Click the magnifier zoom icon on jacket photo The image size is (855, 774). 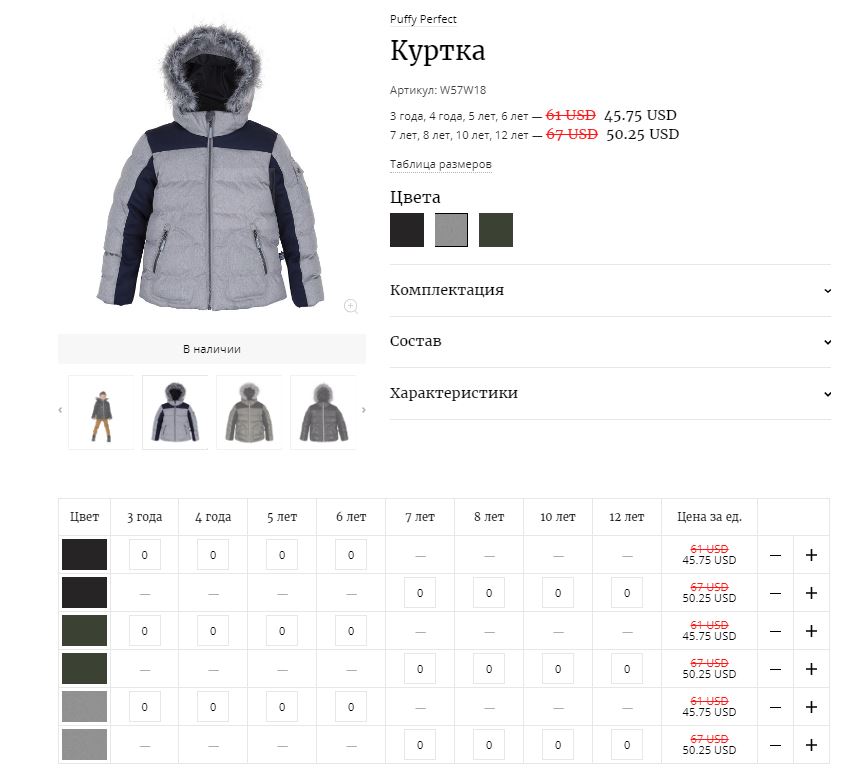point(351,306)
